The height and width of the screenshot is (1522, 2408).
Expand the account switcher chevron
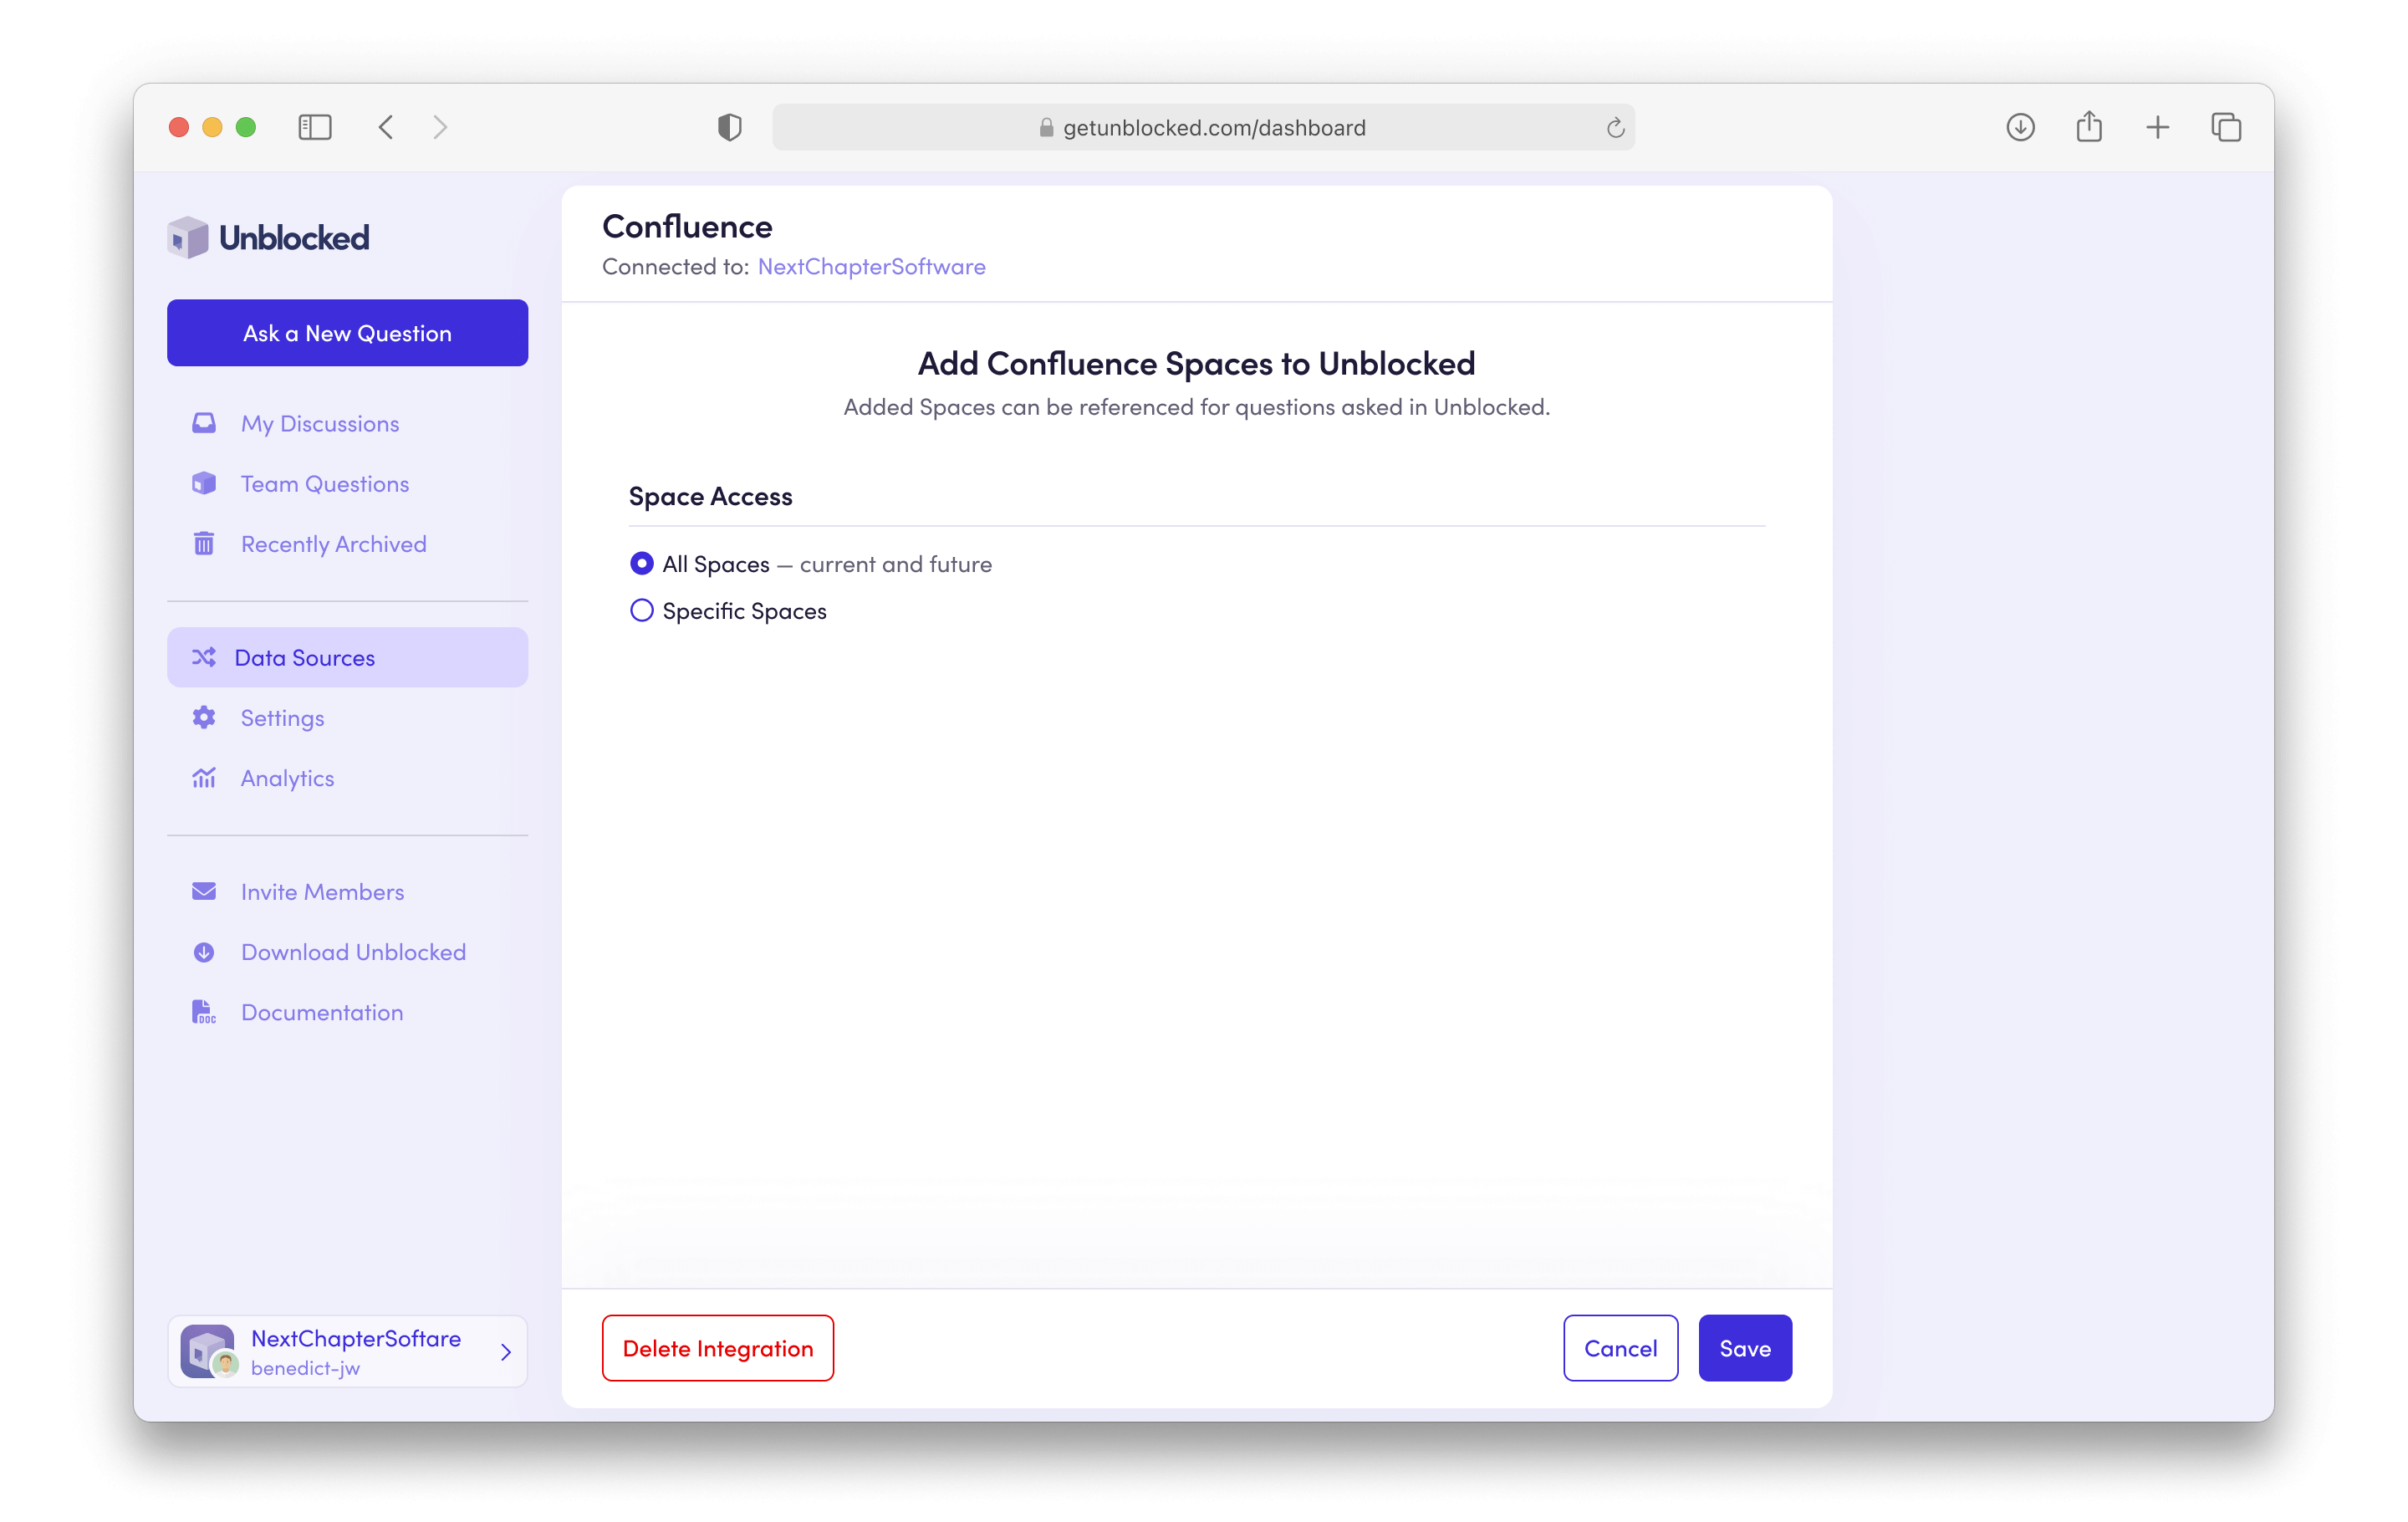click(506, 1352)
